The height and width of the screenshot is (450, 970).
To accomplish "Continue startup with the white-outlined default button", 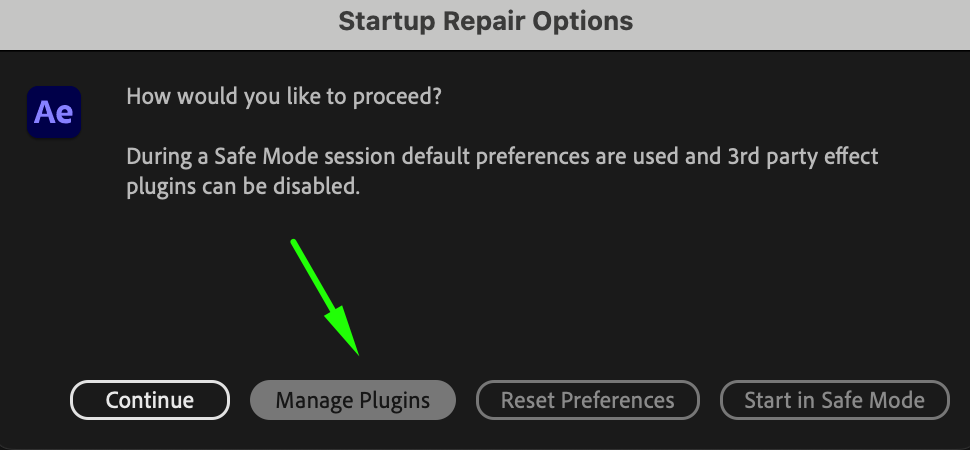I will click(x=150, y=400).
